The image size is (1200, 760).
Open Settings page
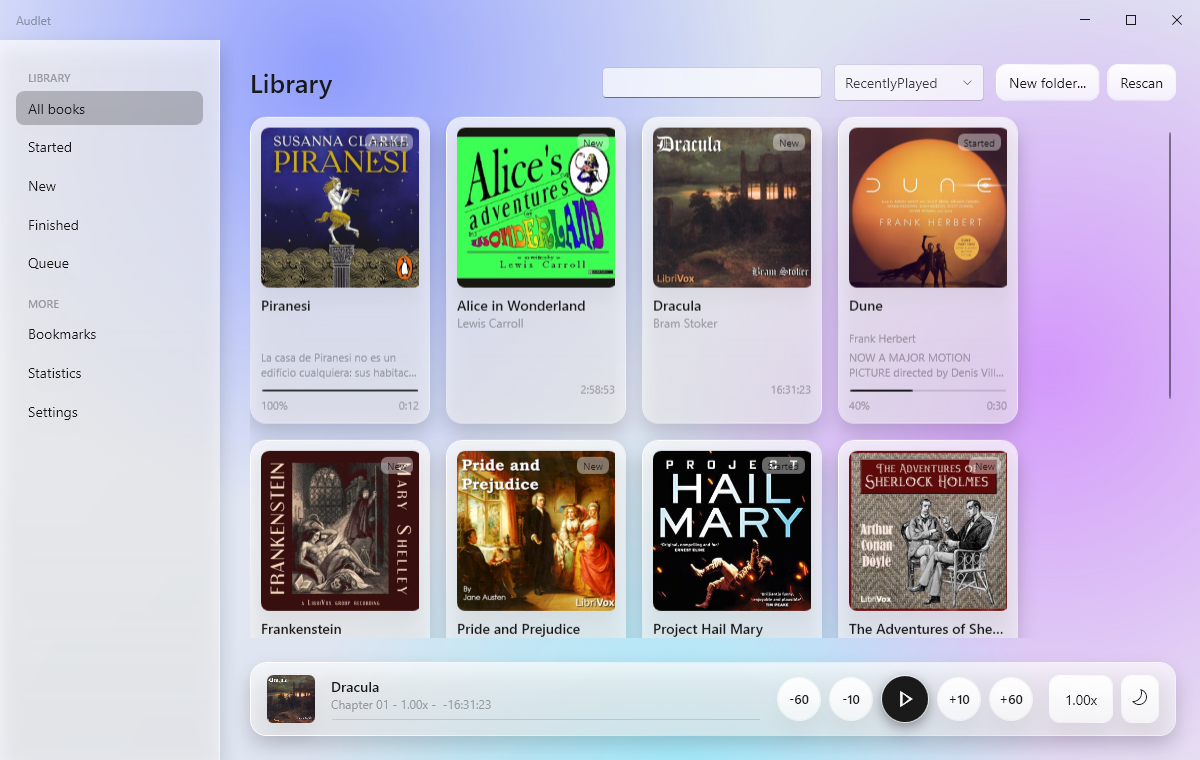[109, 412]
